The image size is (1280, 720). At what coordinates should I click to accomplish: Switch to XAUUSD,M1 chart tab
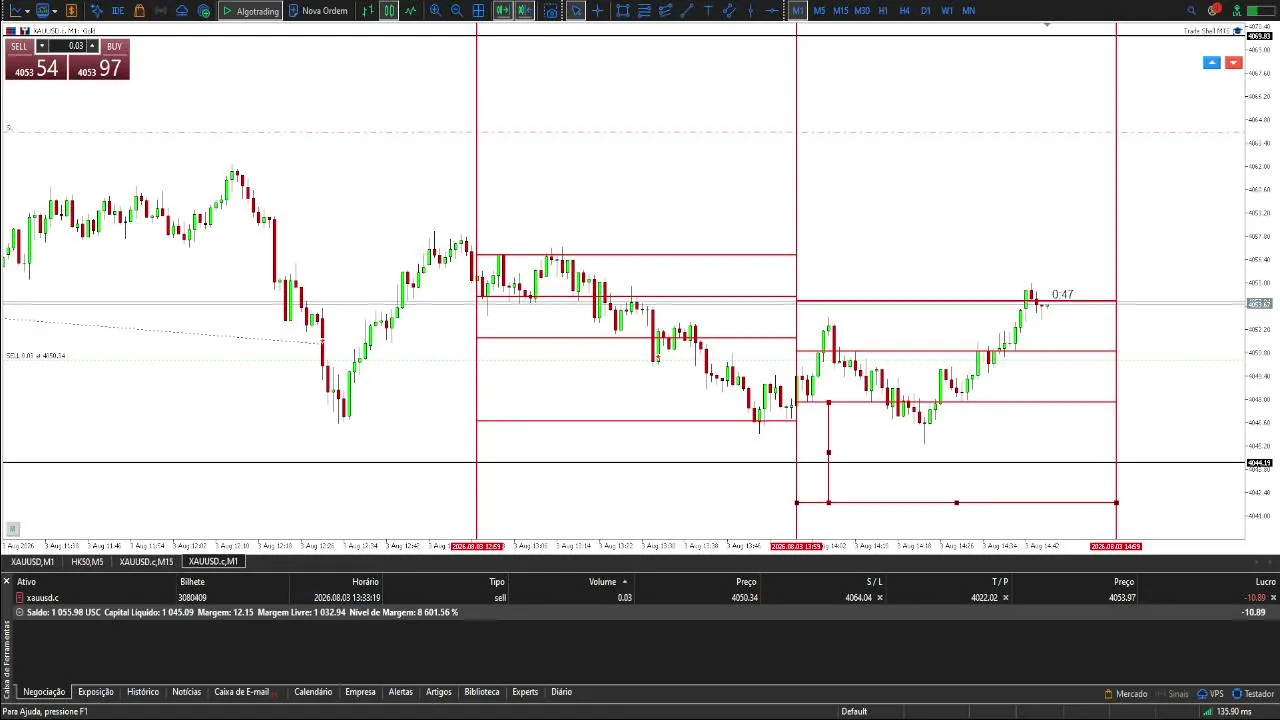(32, 562)
